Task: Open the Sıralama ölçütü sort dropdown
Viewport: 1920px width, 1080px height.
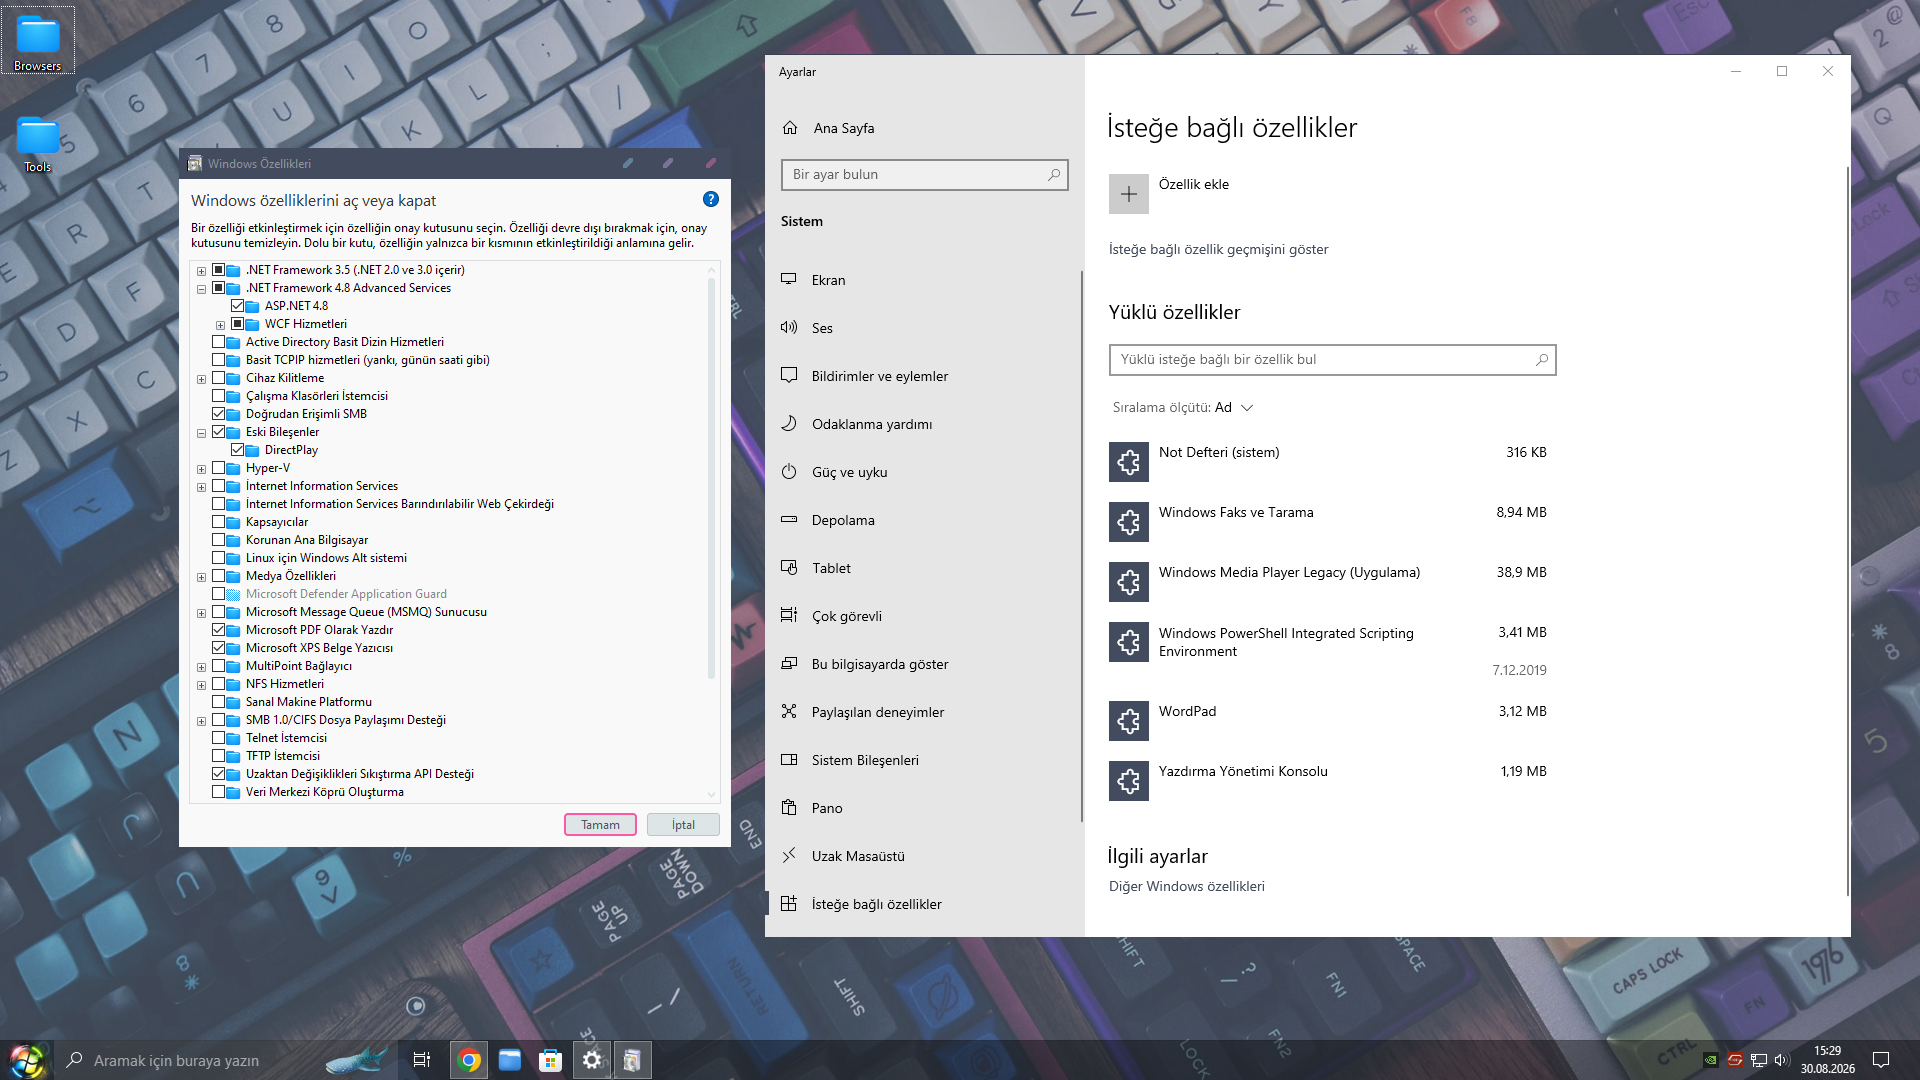Action: coord(1183,407)
